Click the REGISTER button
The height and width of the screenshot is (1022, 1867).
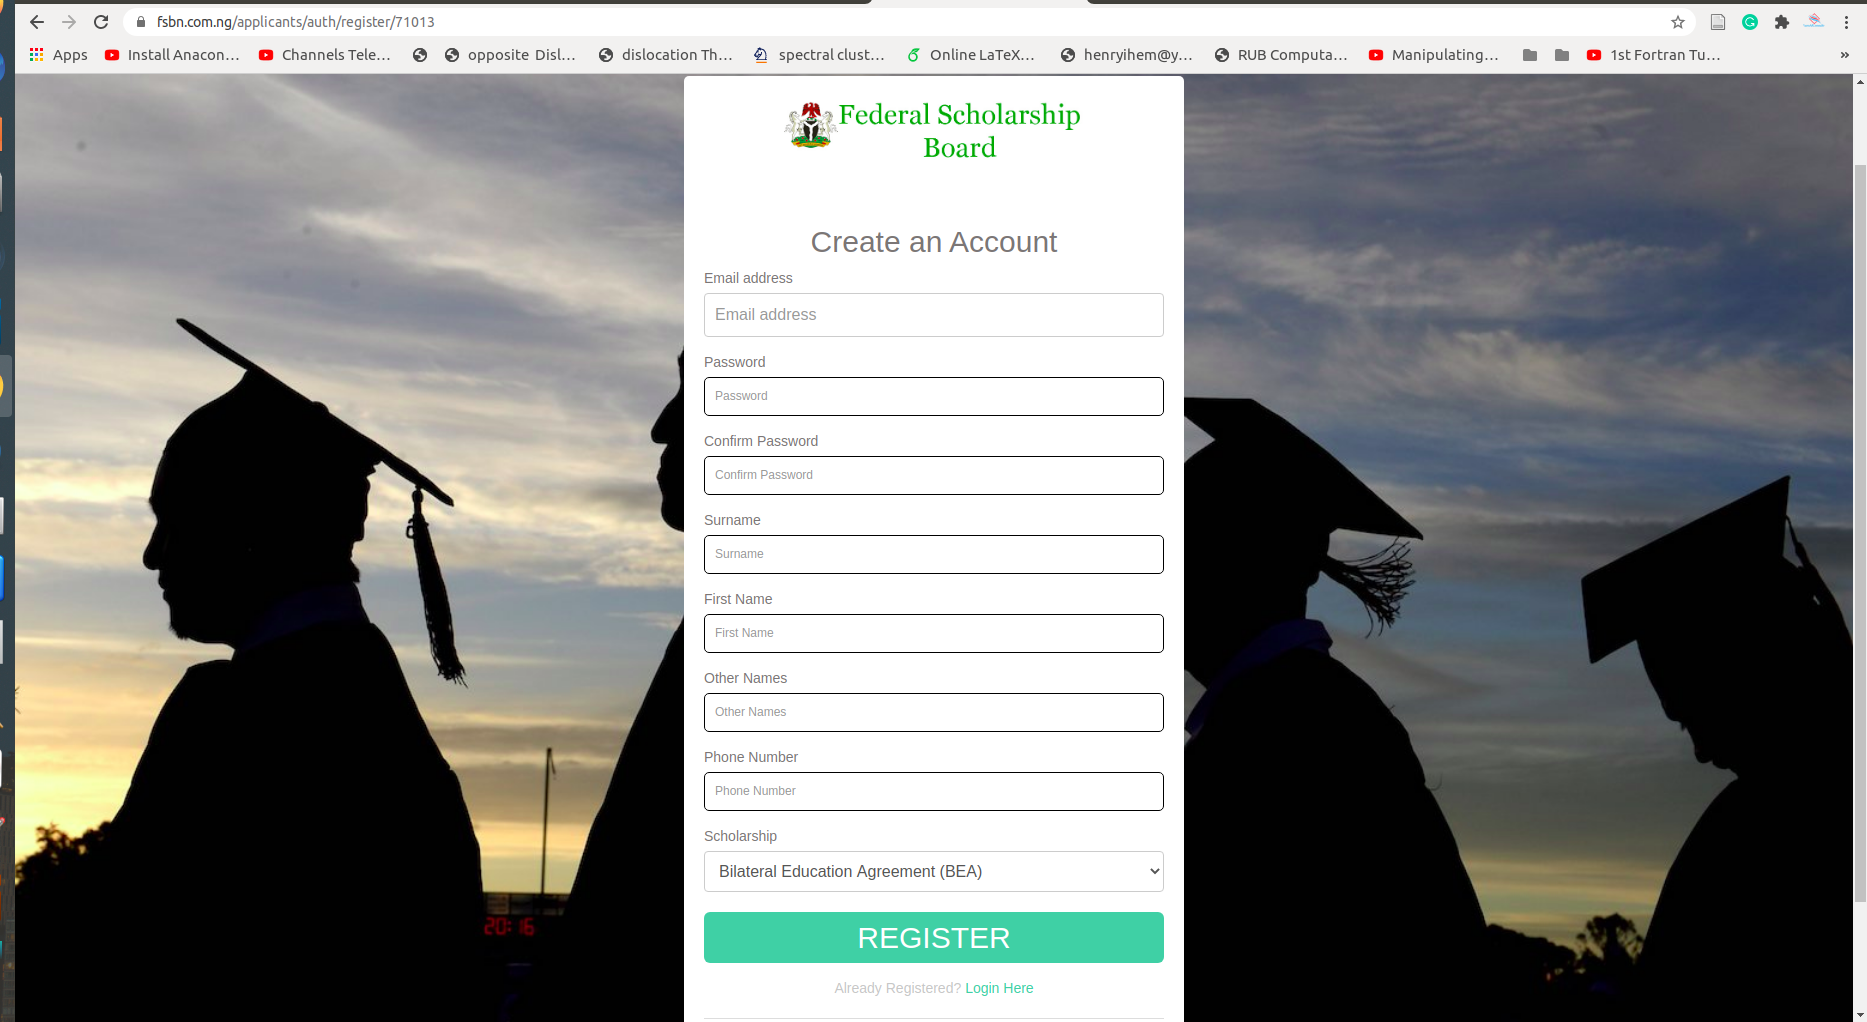934,937
